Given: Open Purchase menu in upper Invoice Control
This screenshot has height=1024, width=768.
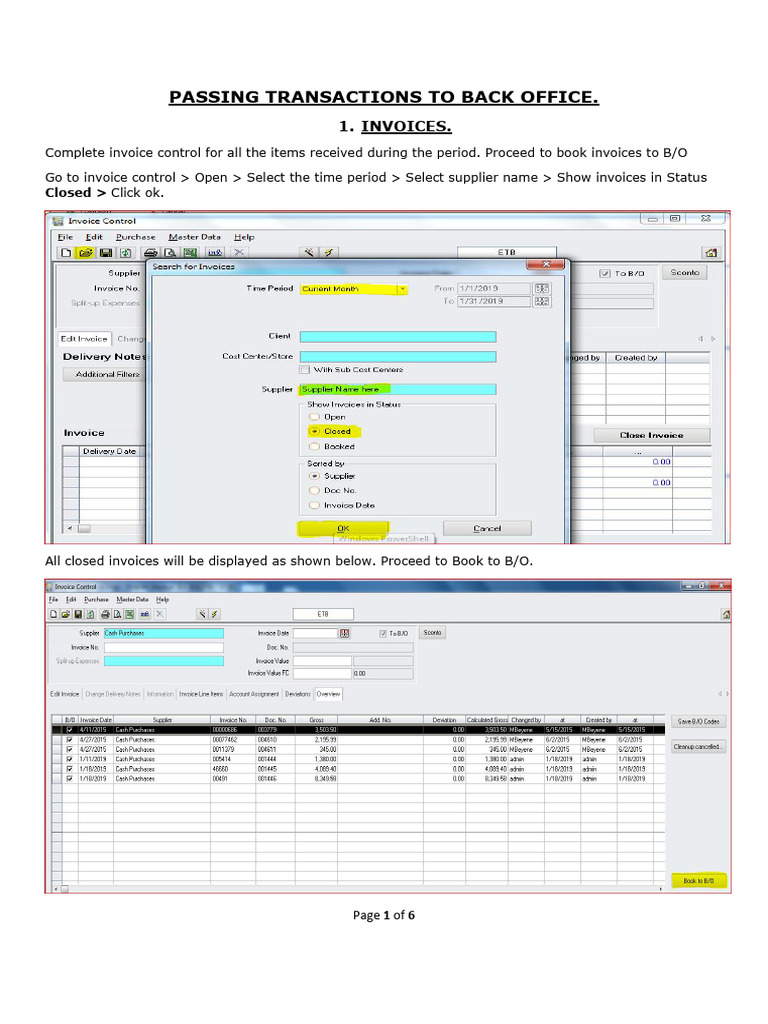Looking at the screenshot, I should [x=136, y=237].
